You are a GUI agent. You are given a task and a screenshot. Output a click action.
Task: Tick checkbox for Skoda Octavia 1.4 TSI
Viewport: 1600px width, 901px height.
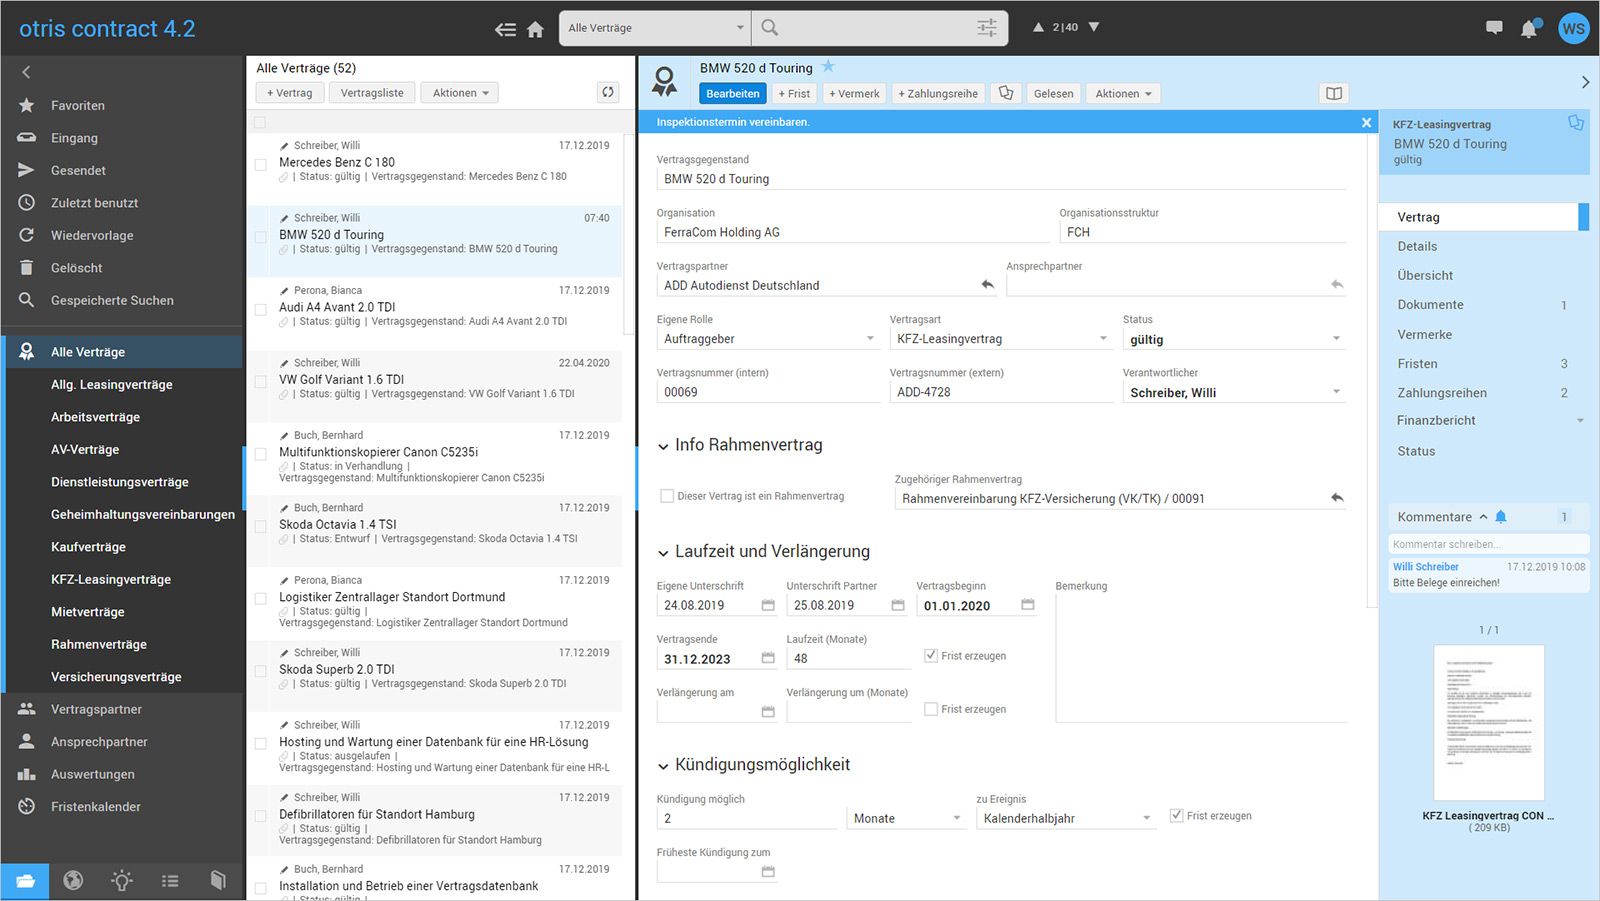pyautogui.click(x=260, y=527)
